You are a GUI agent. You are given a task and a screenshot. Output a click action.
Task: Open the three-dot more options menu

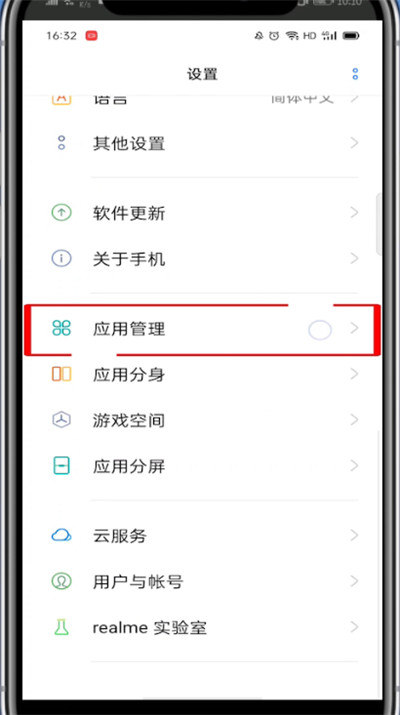pos(355,74)
